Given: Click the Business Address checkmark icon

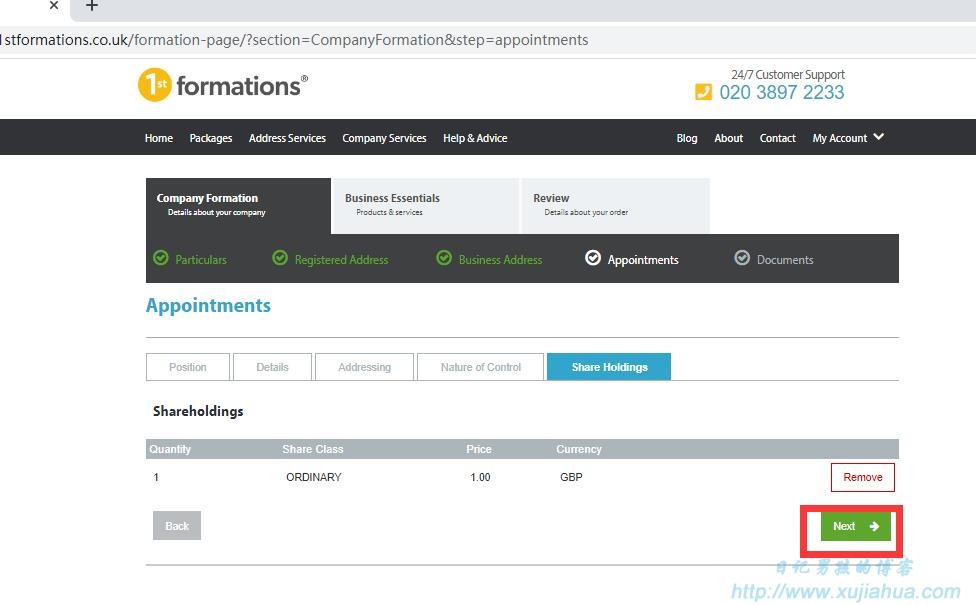Looking at the screenshot, I should click(444, 258).
